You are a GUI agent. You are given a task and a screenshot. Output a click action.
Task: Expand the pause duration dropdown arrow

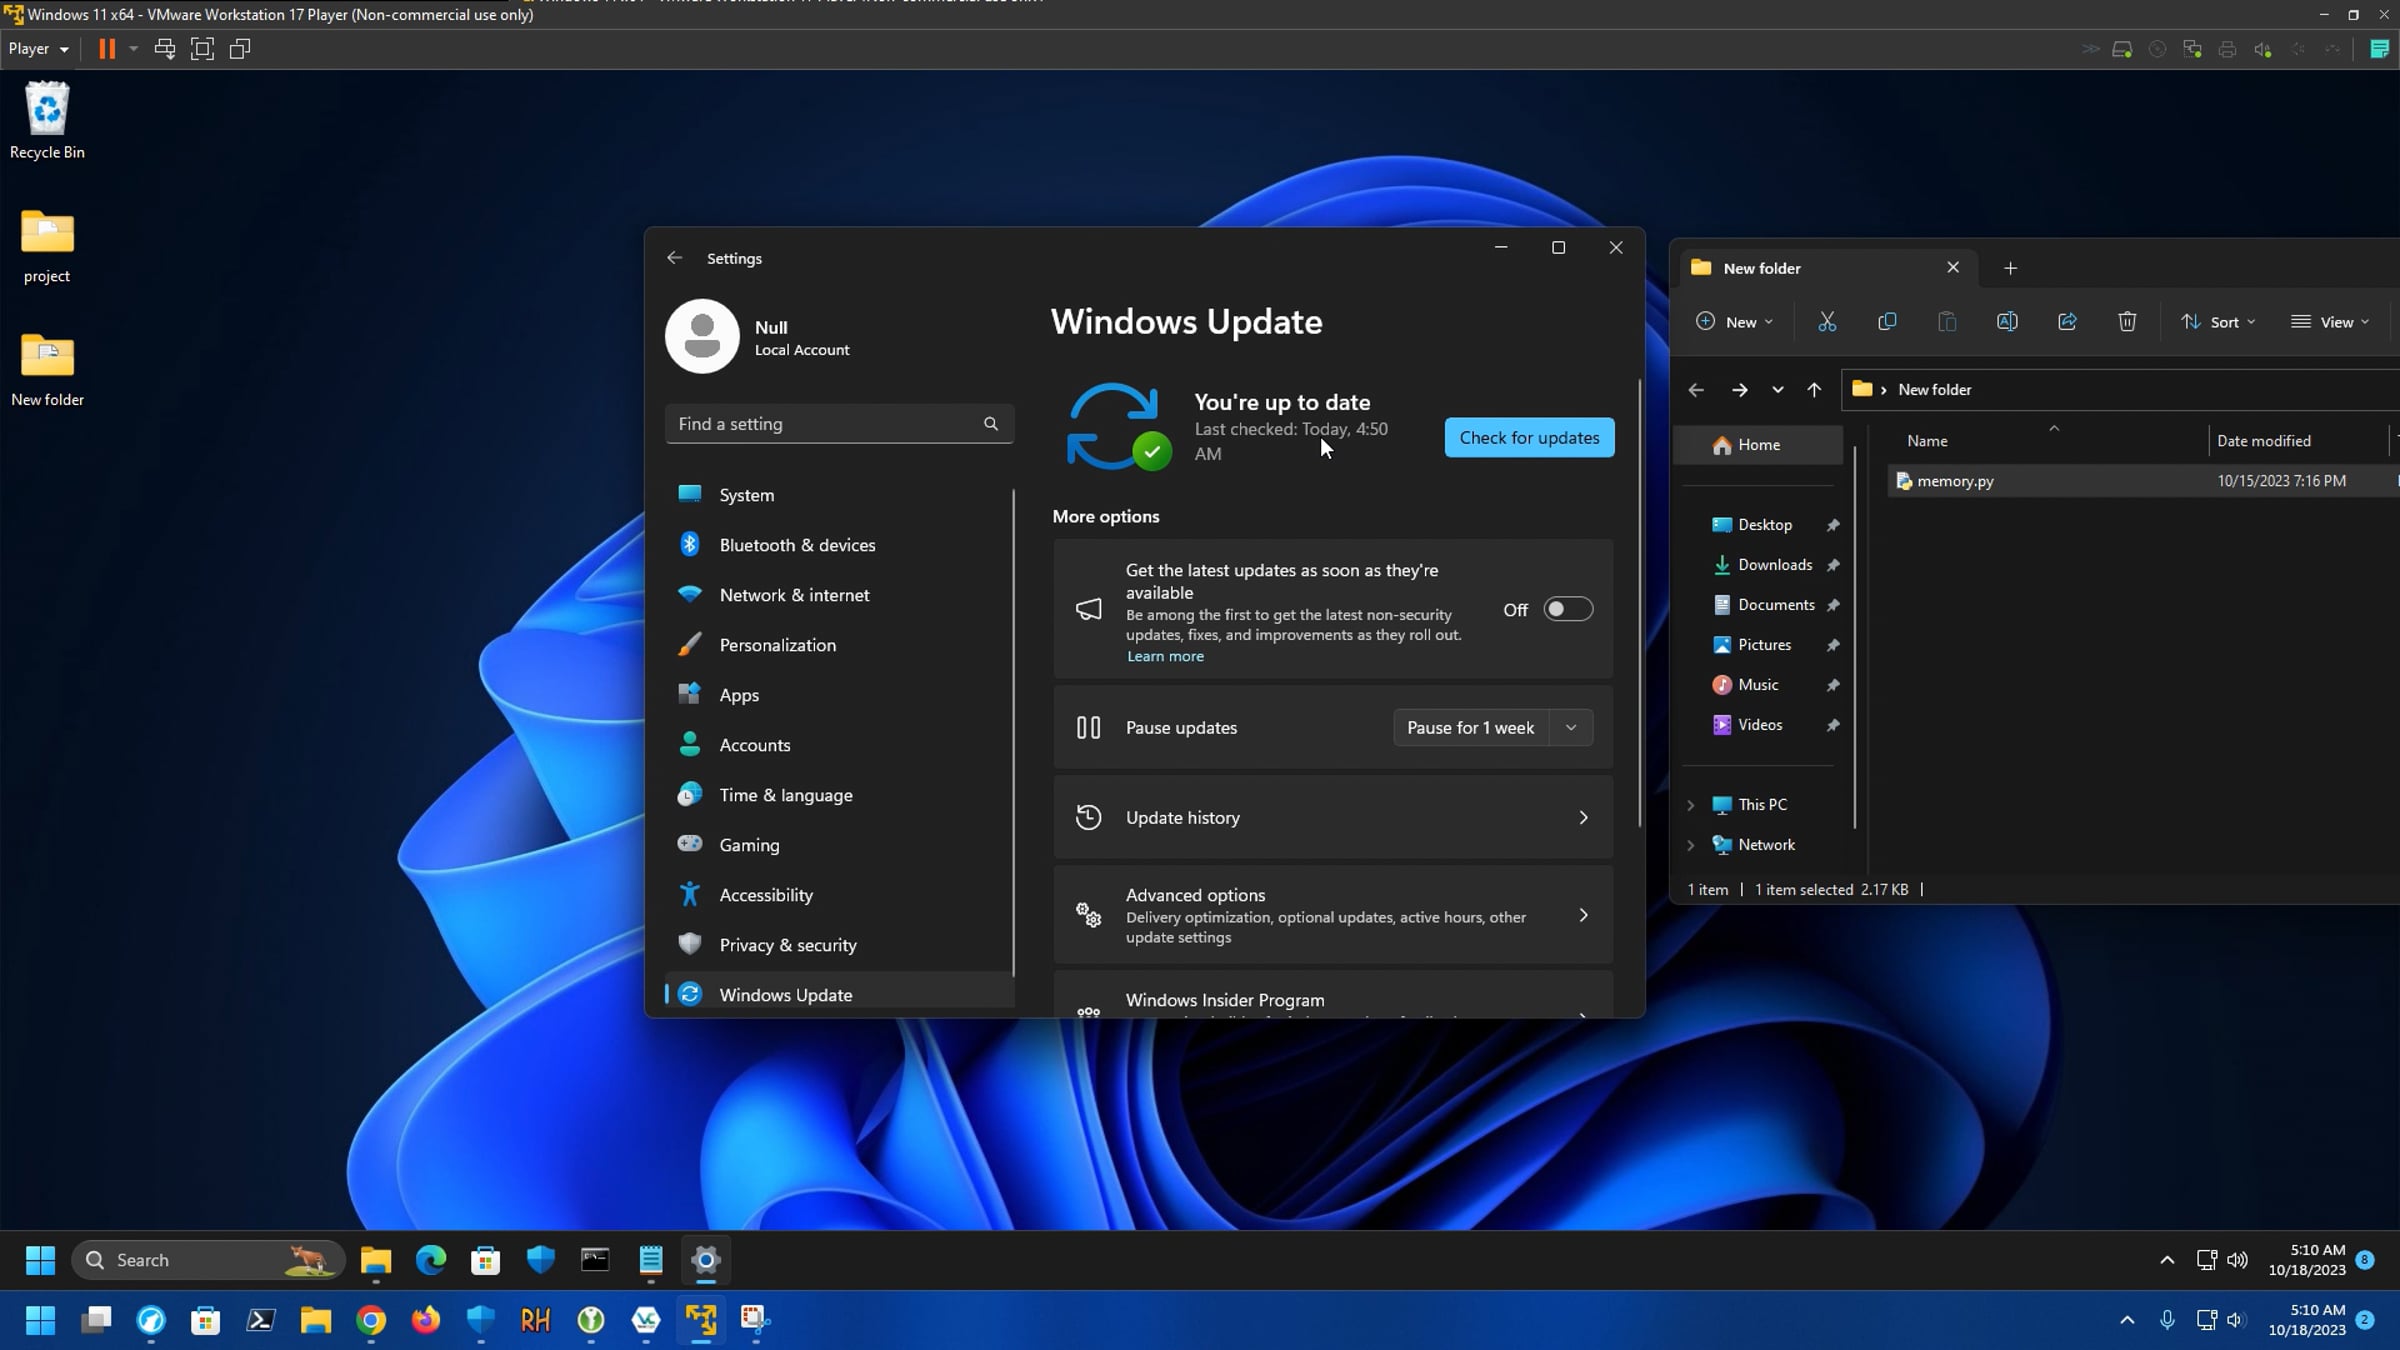click(1571, 728)
